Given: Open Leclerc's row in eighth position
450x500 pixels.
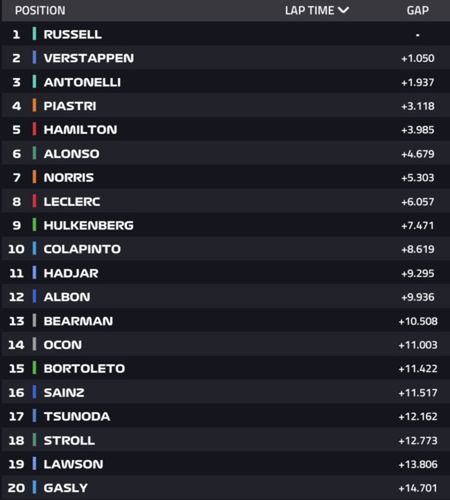Looking at the screenshot, I should point(226,201).
